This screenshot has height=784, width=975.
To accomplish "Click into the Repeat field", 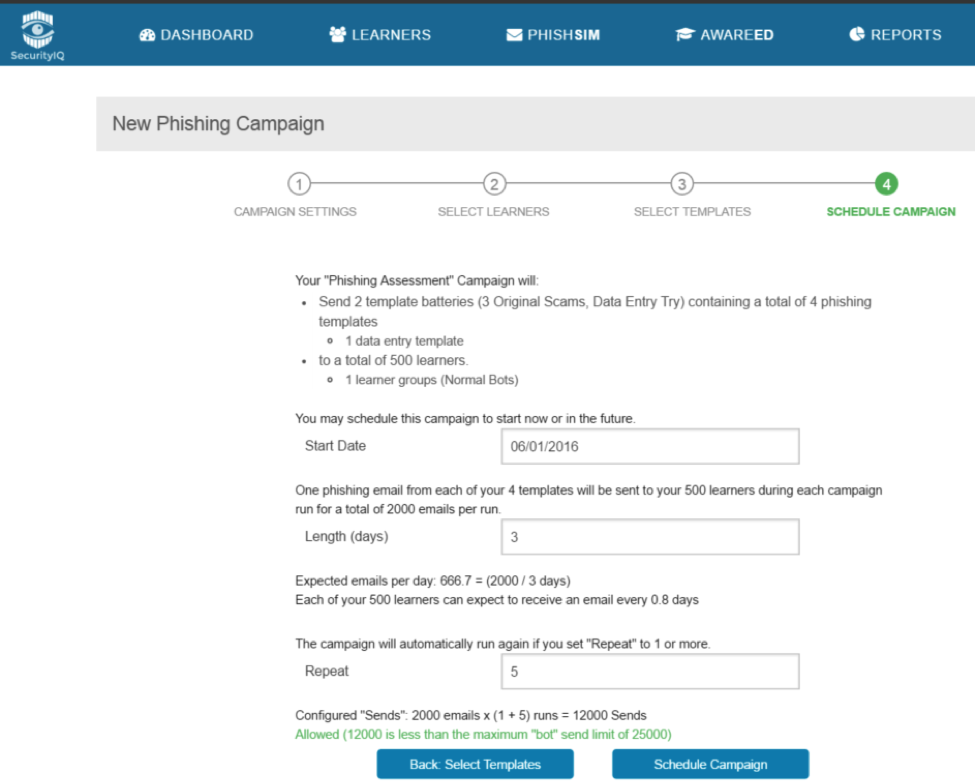I will [649, 672].
